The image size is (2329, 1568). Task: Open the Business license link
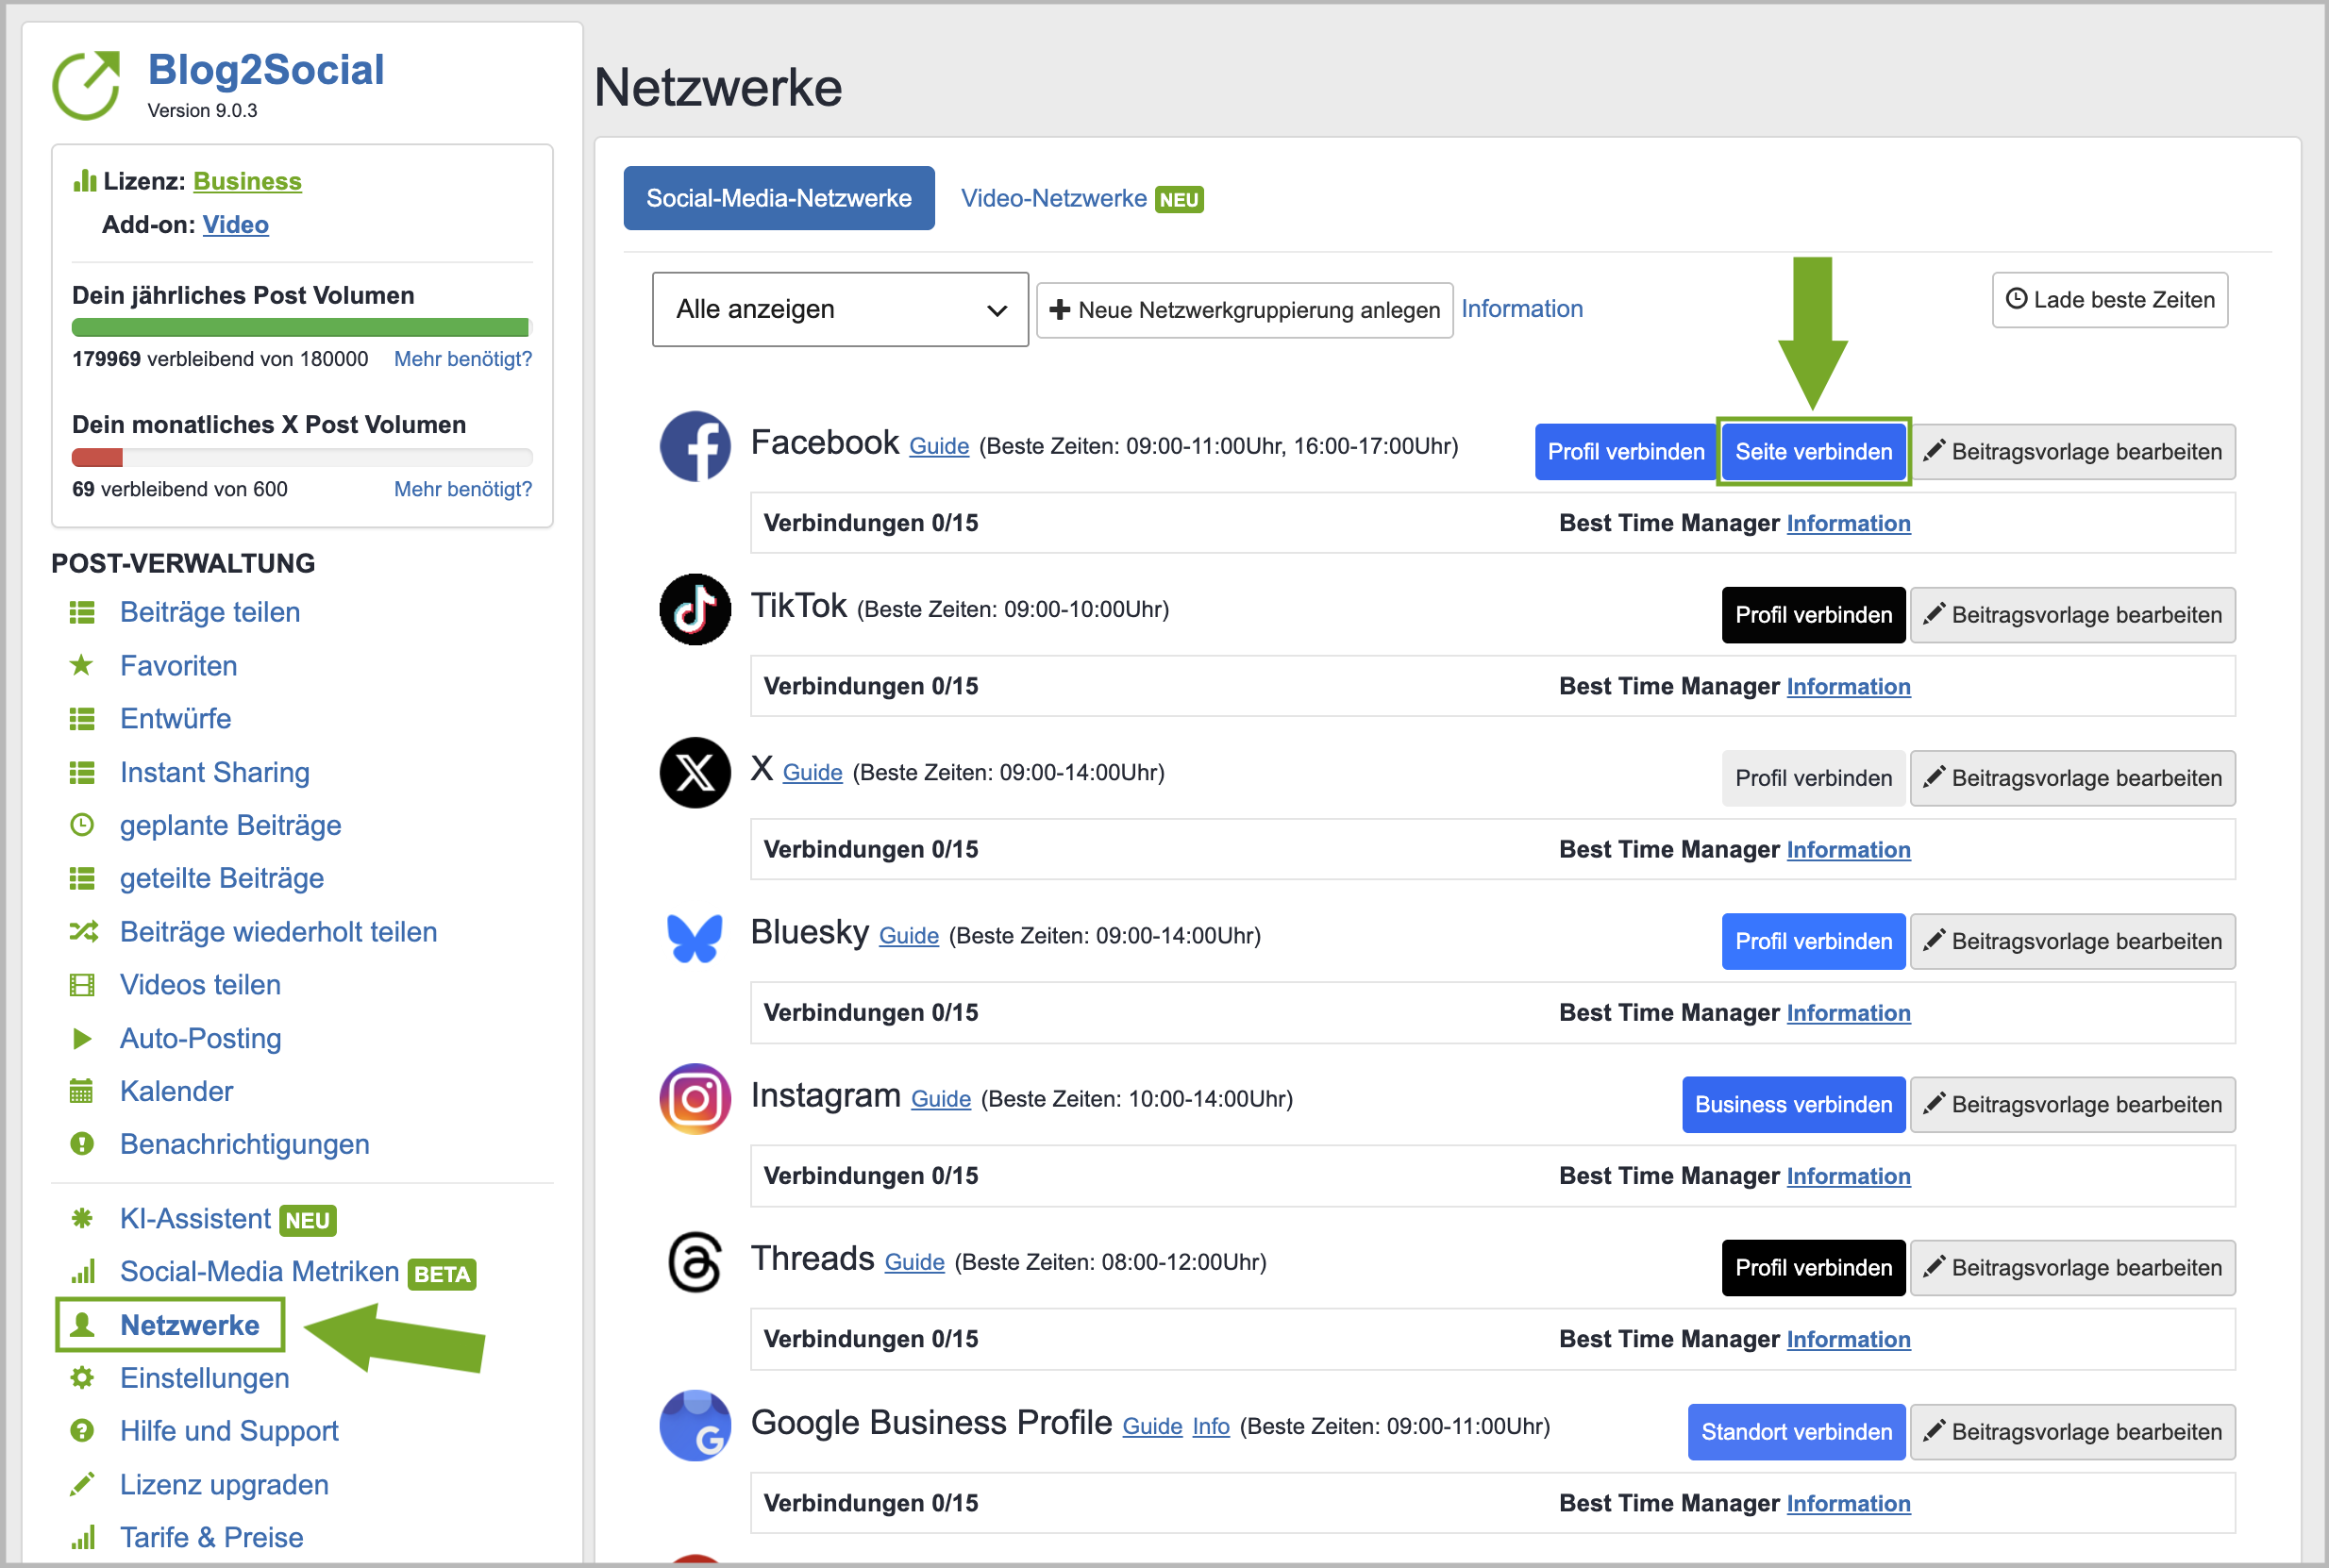coord(247,181)
